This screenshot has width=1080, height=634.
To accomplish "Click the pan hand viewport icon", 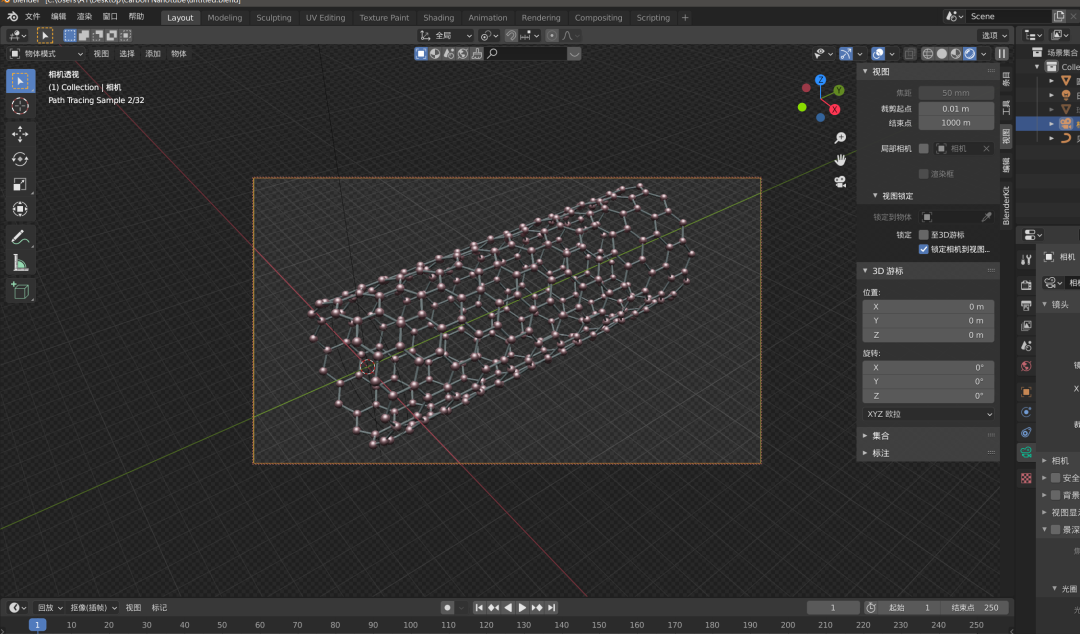I will (840, 160).
